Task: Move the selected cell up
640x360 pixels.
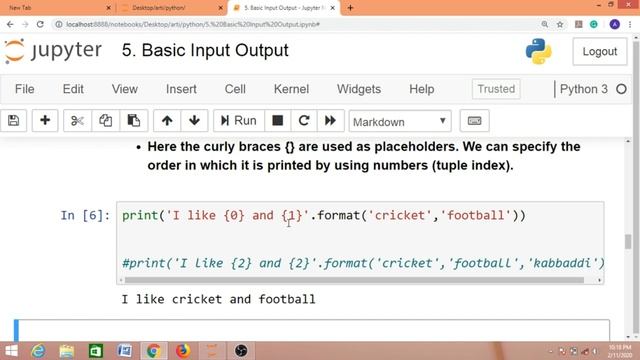Action: pos(167,120)
